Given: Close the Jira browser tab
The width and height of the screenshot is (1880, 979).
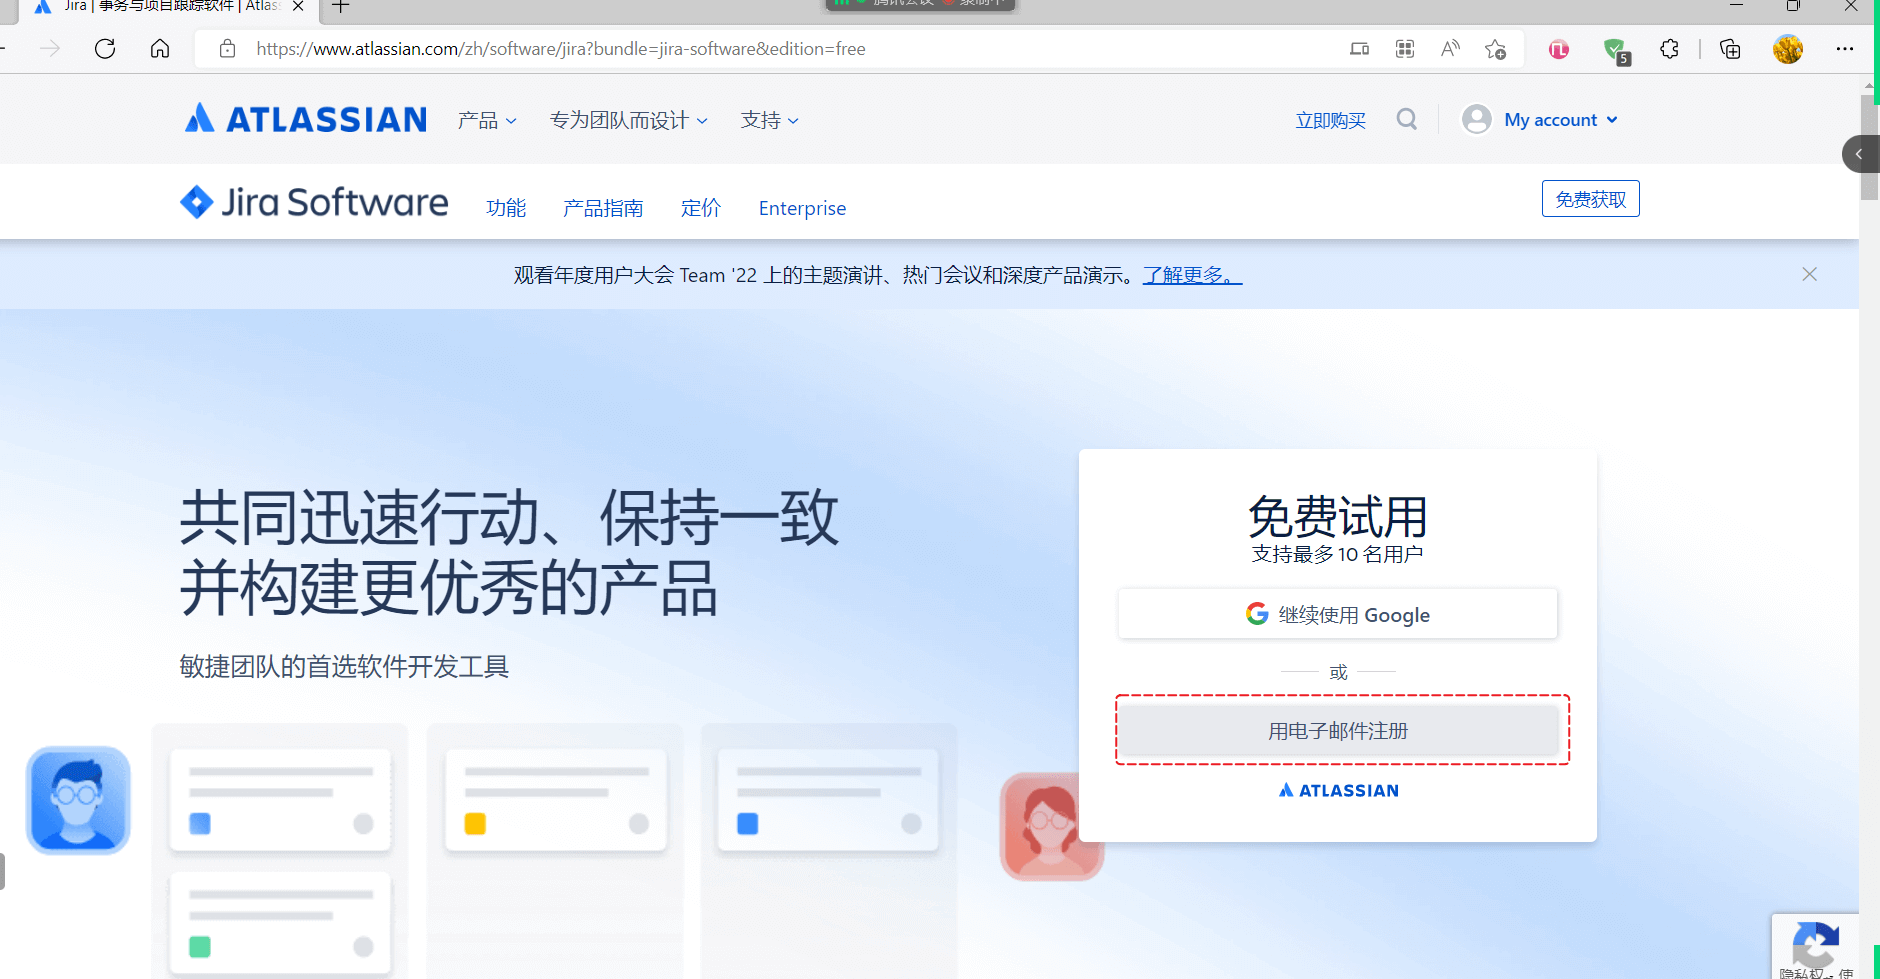Looking at the screenshot, I should (x=298, y=7).
